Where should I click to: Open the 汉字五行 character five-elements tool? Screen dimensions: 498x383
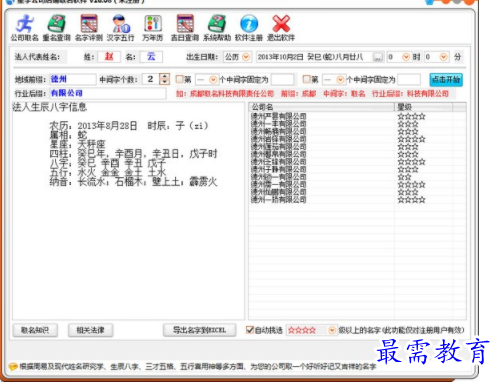click(x=120, y=28)
